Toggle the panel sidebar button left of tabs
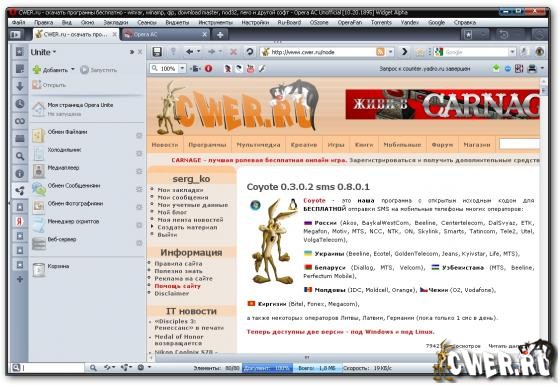The image size is (560, 385). click(15, 34)
